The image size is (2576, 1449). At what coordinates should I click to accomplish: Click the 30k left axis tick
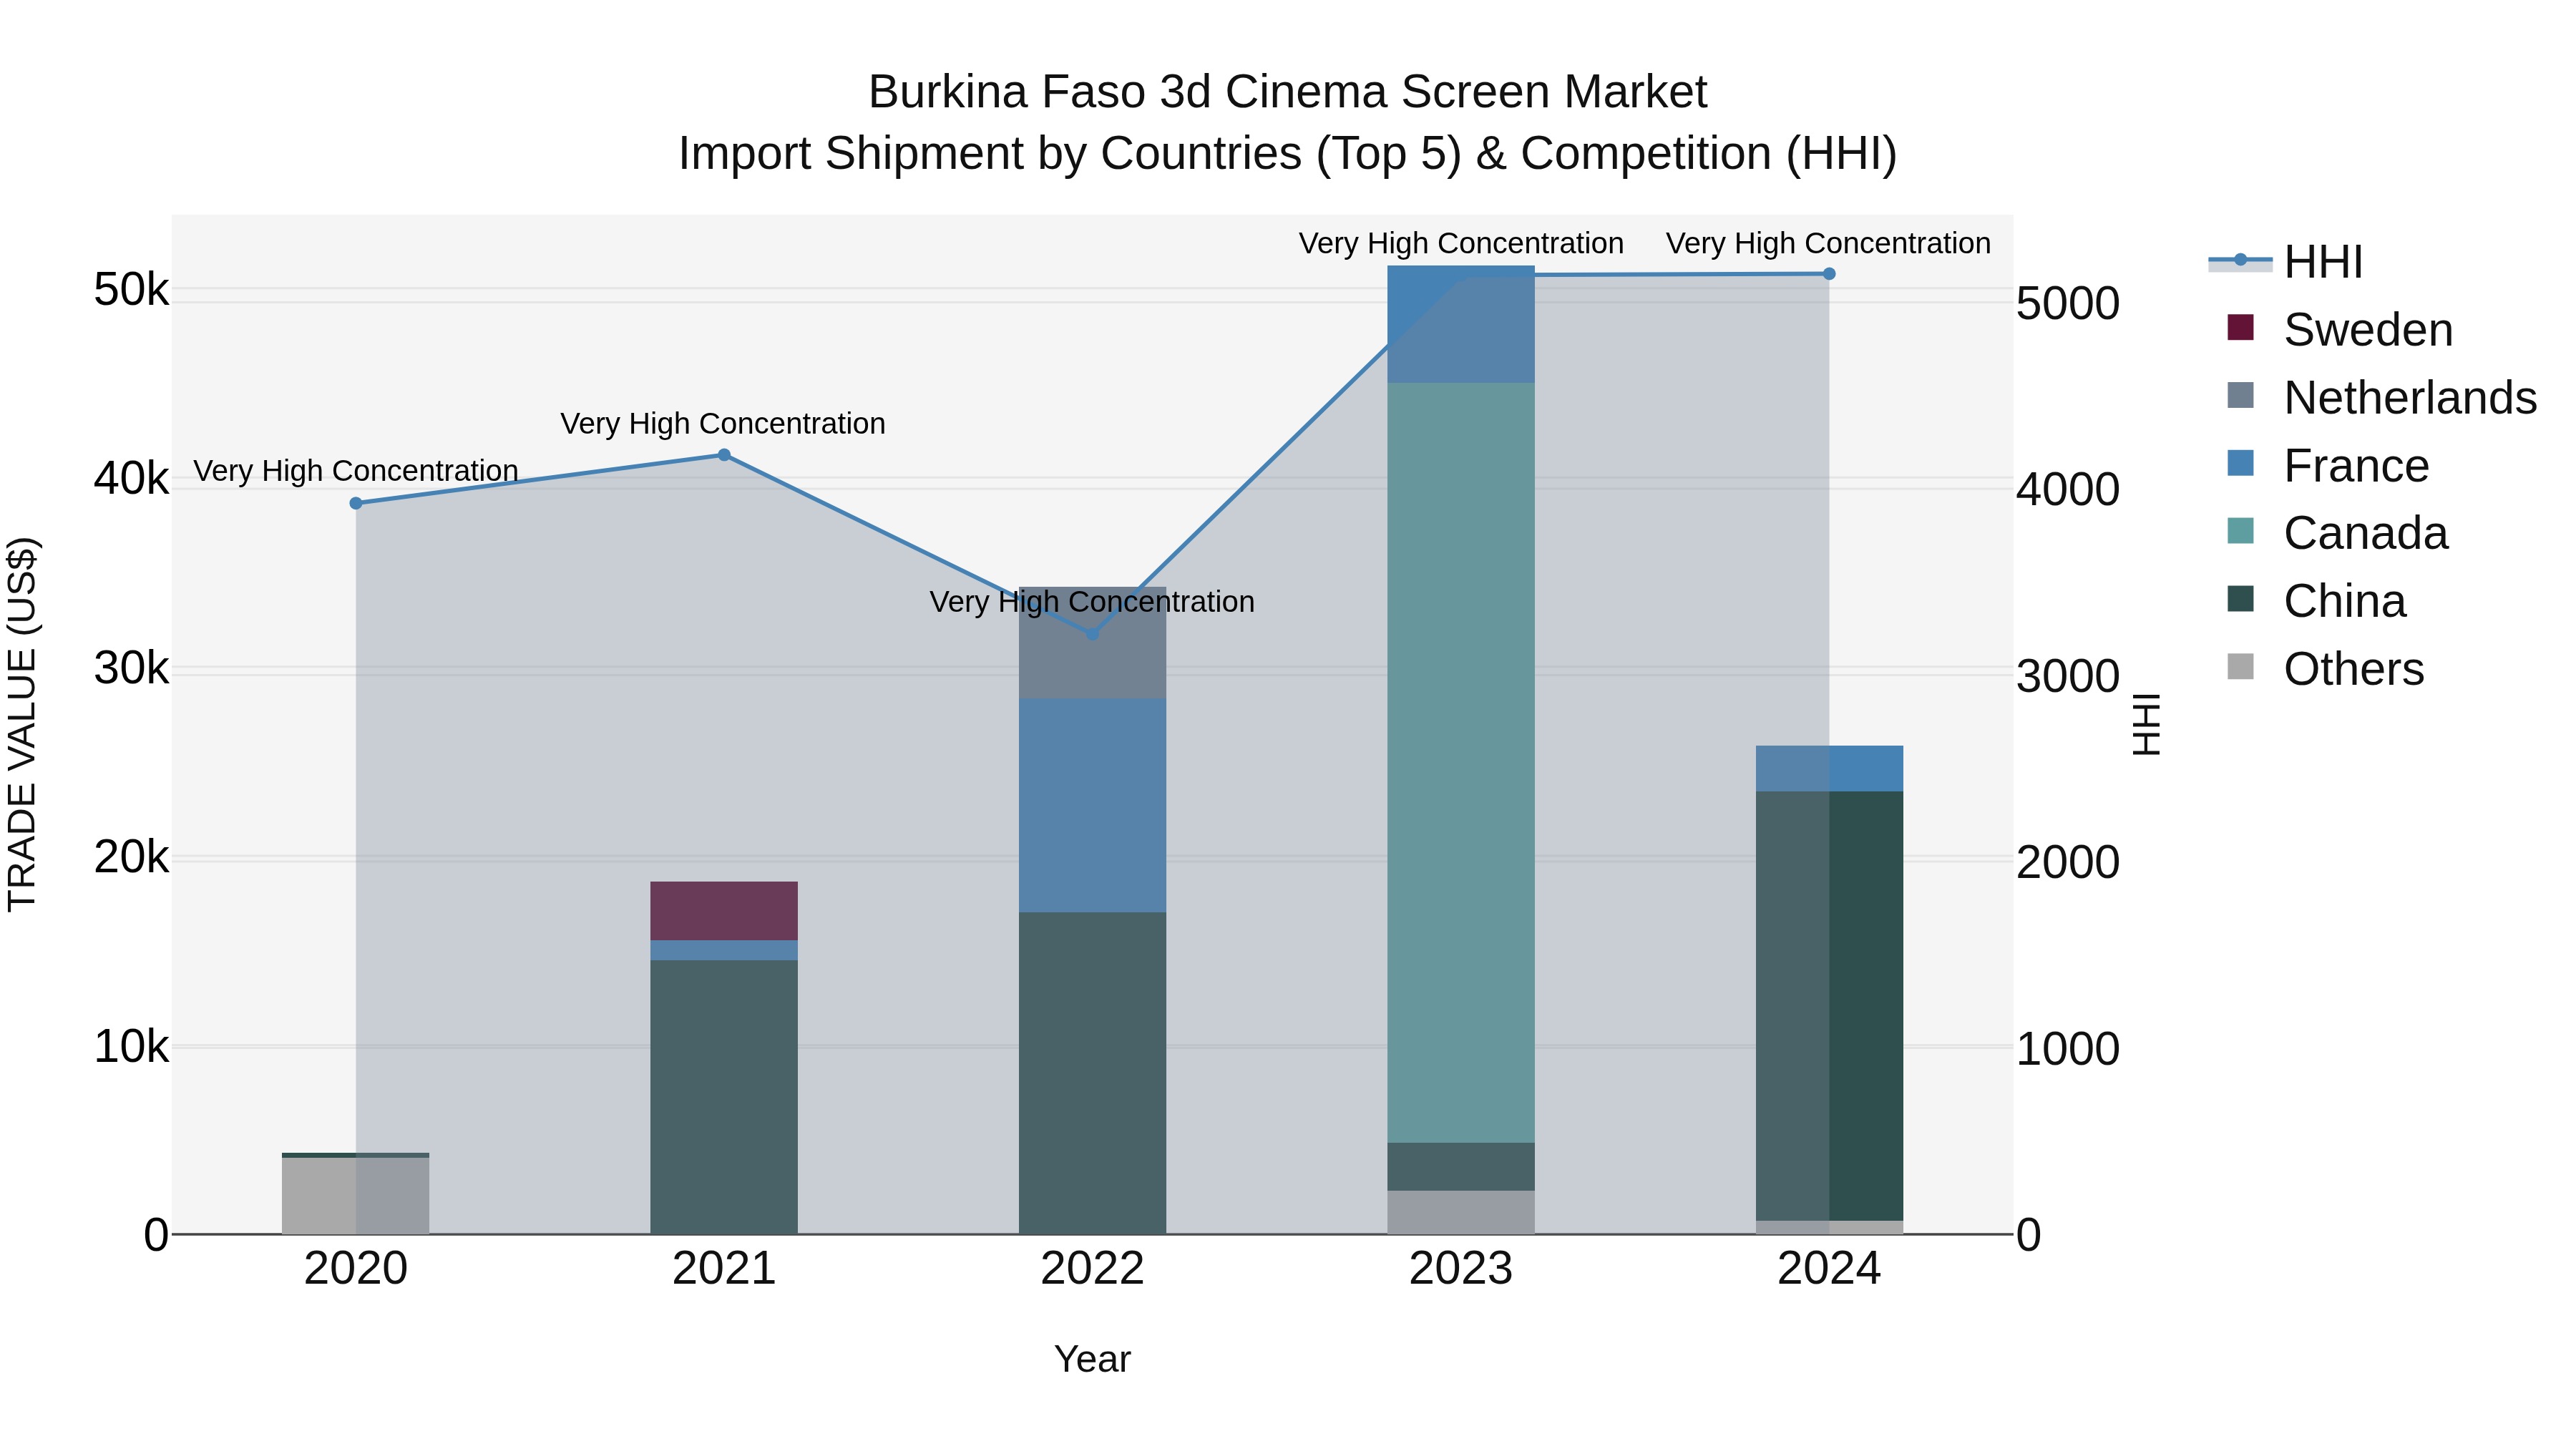coord(131,668)
